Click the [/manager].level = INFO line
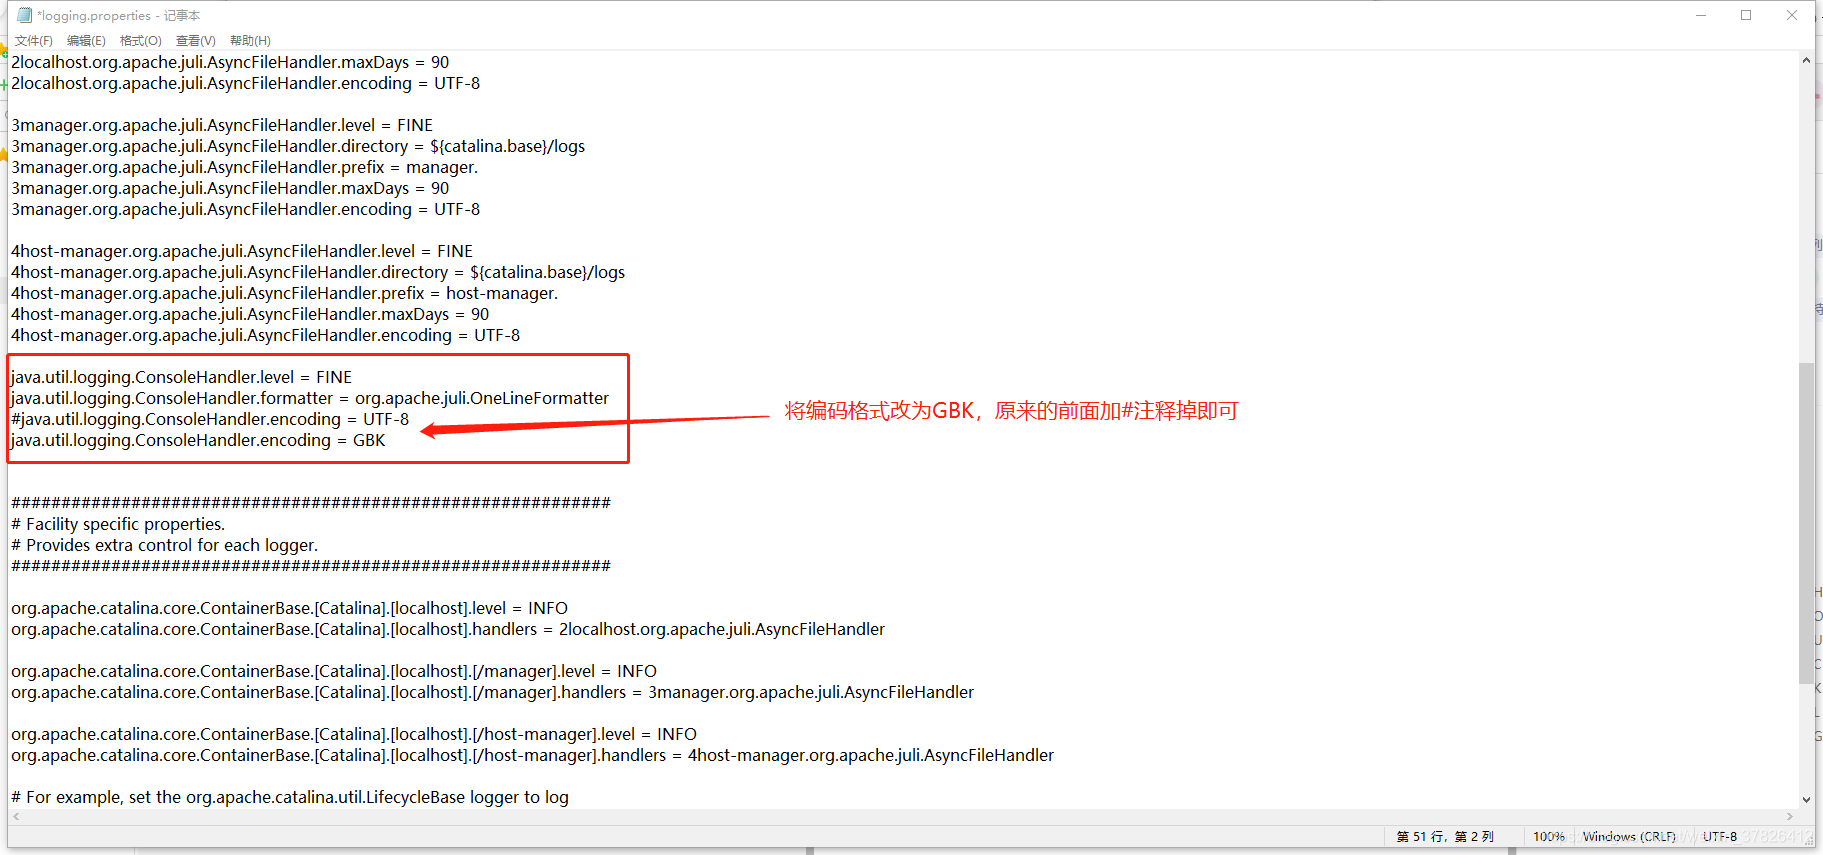This screenshot has height=855, width=1823. pyautogui.click(x=334, y=671)
